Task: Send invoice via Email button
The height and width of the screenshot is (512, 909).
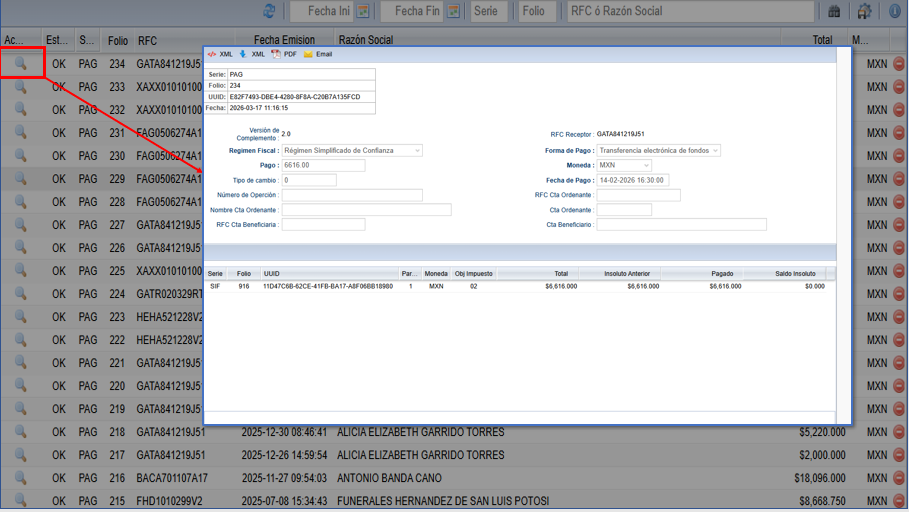Action: [317, 54]
